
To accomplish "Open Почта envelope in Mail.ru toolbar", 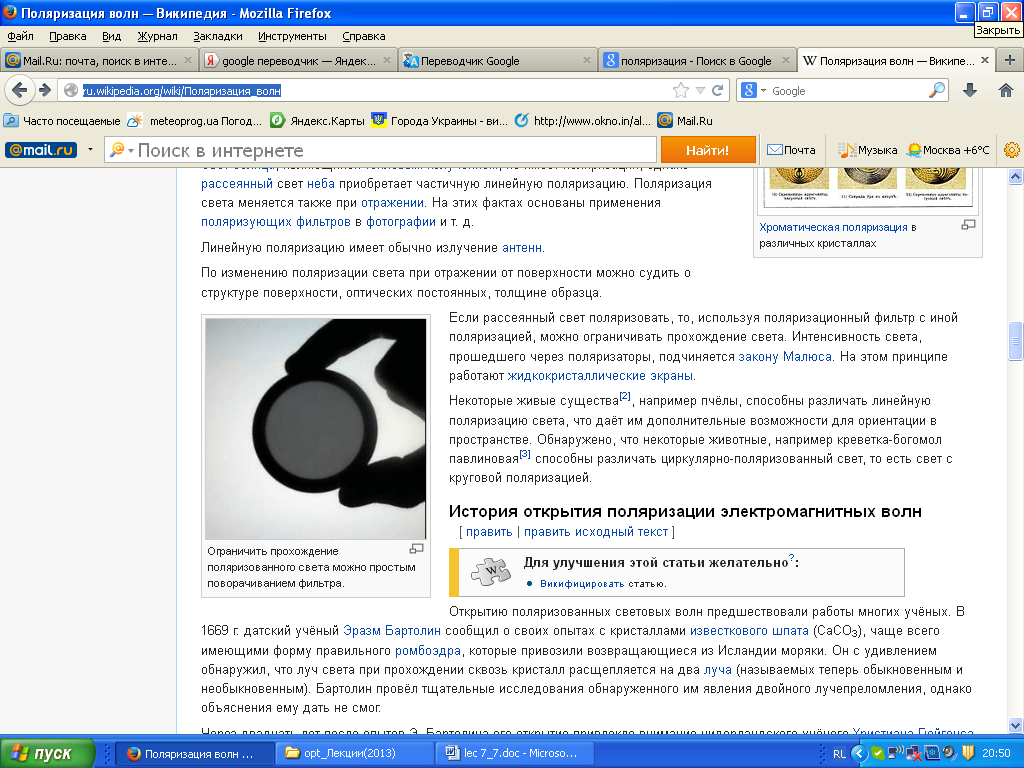I will pyautogui.click(x=791, y=150).
